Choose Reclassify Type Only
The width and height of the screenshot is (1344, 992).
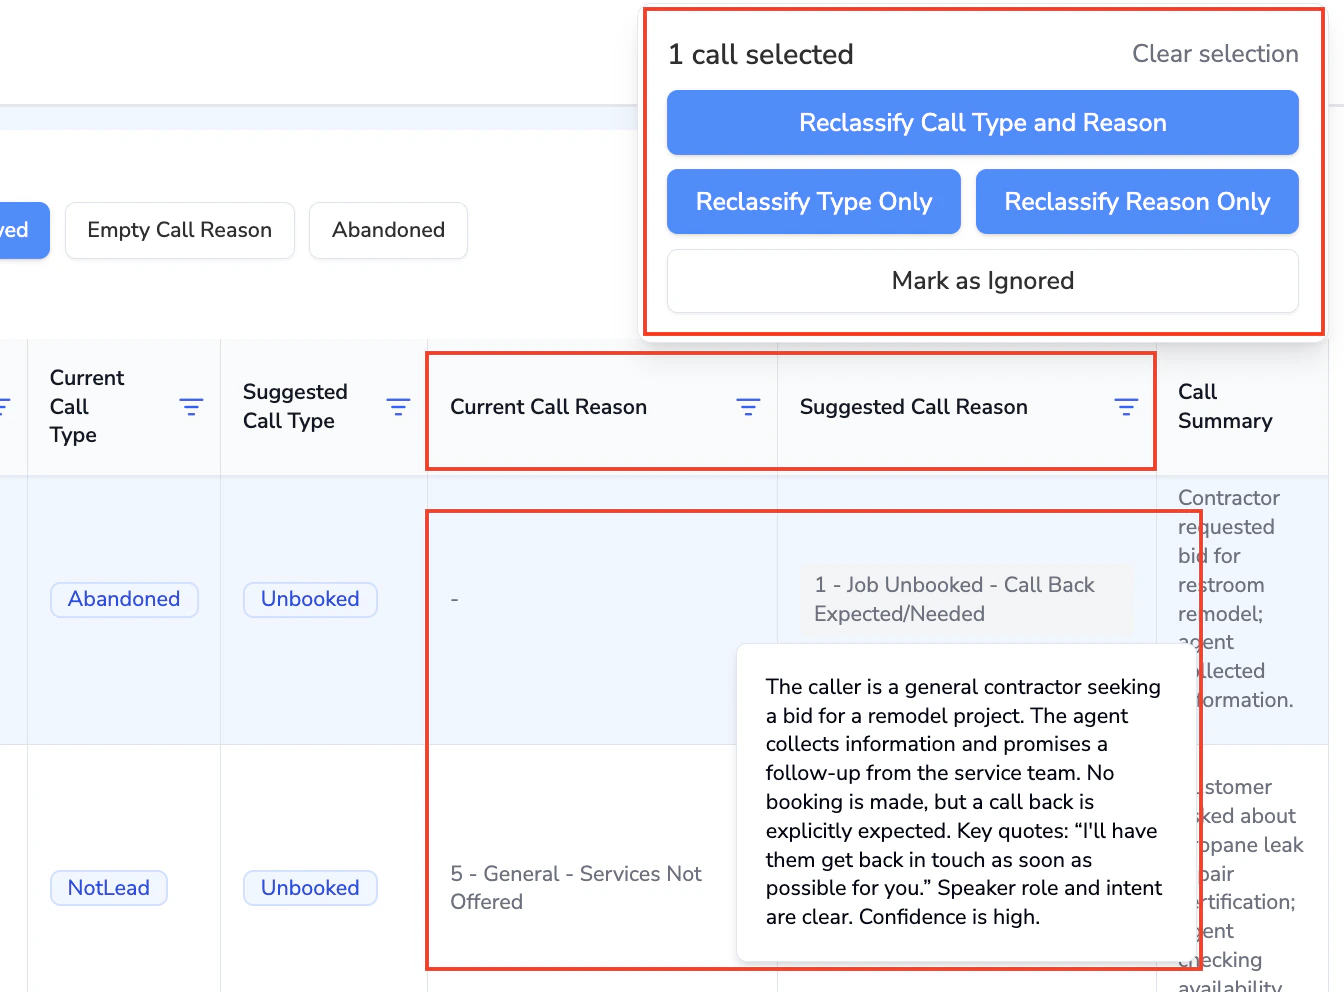coord(814,202)
